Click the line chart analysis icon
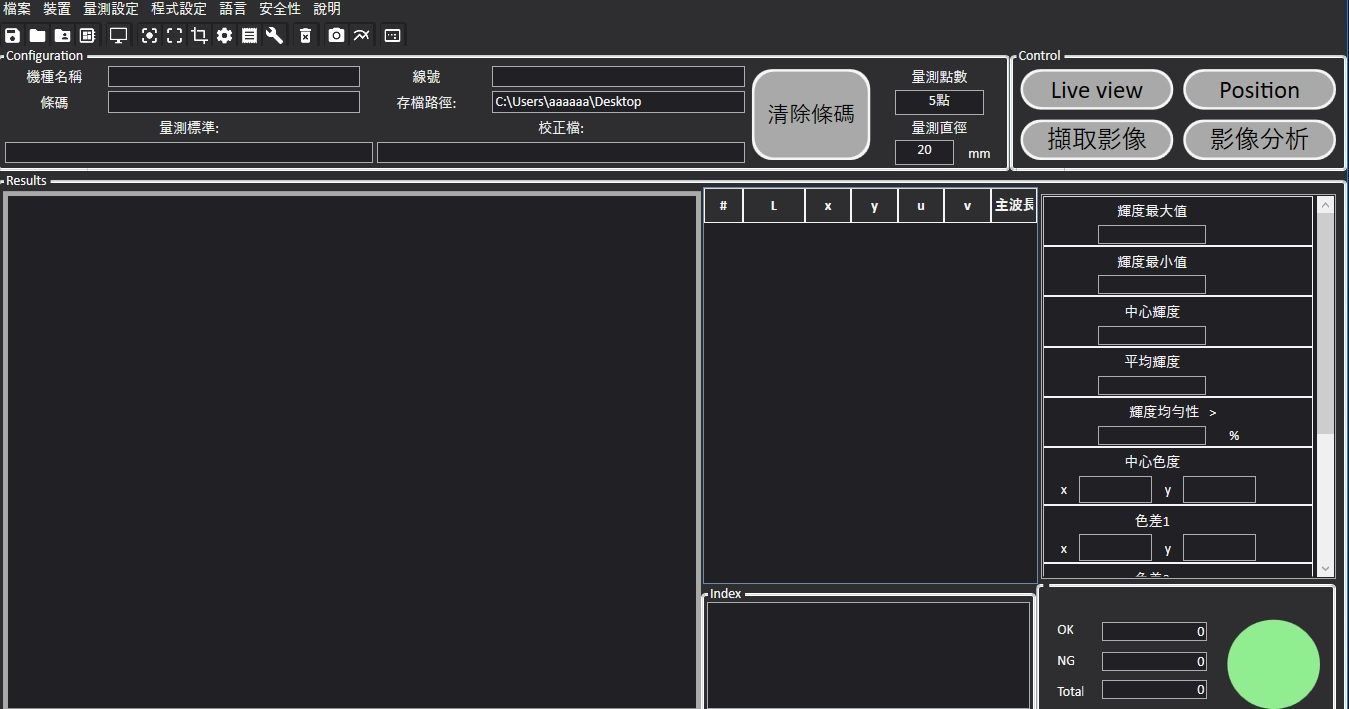The width and height of the screenshot is (1349, 709). (361, 35)
